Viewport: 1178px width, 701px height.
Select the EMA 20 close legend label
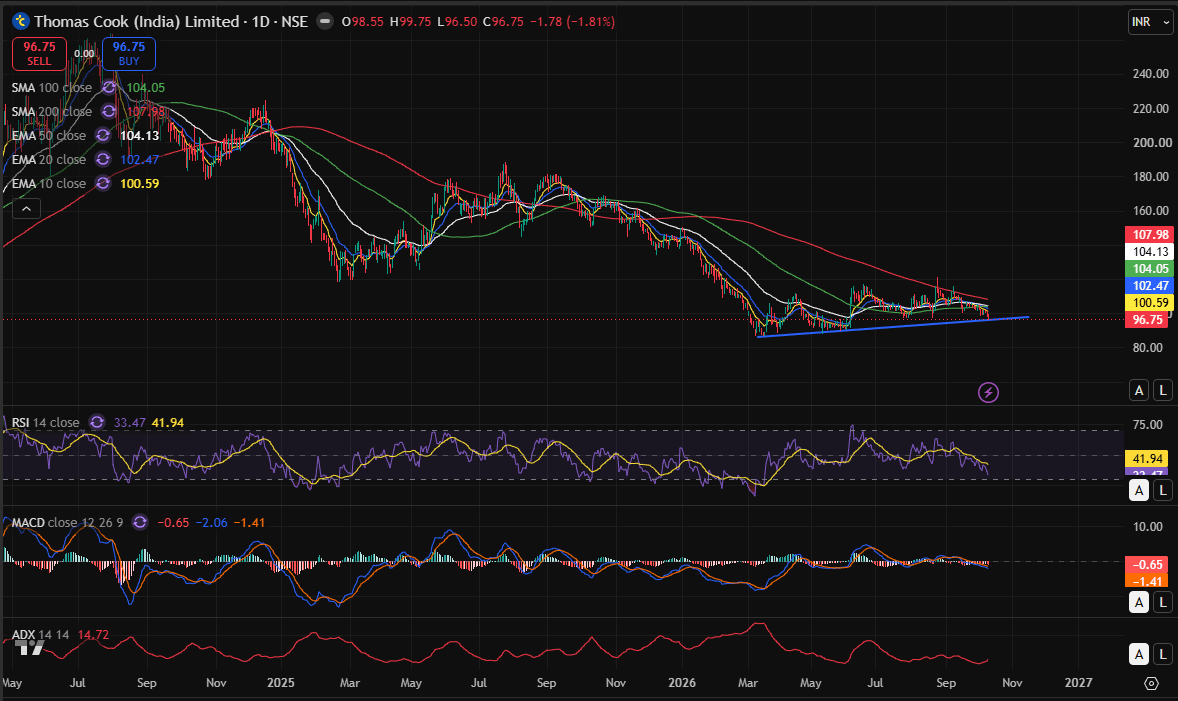(x=49, y=159)
